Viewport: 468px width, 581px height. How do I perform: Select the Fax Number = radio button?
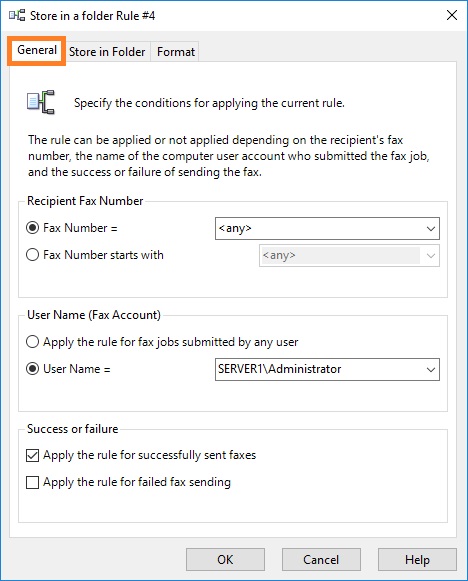tap(32, 228)
